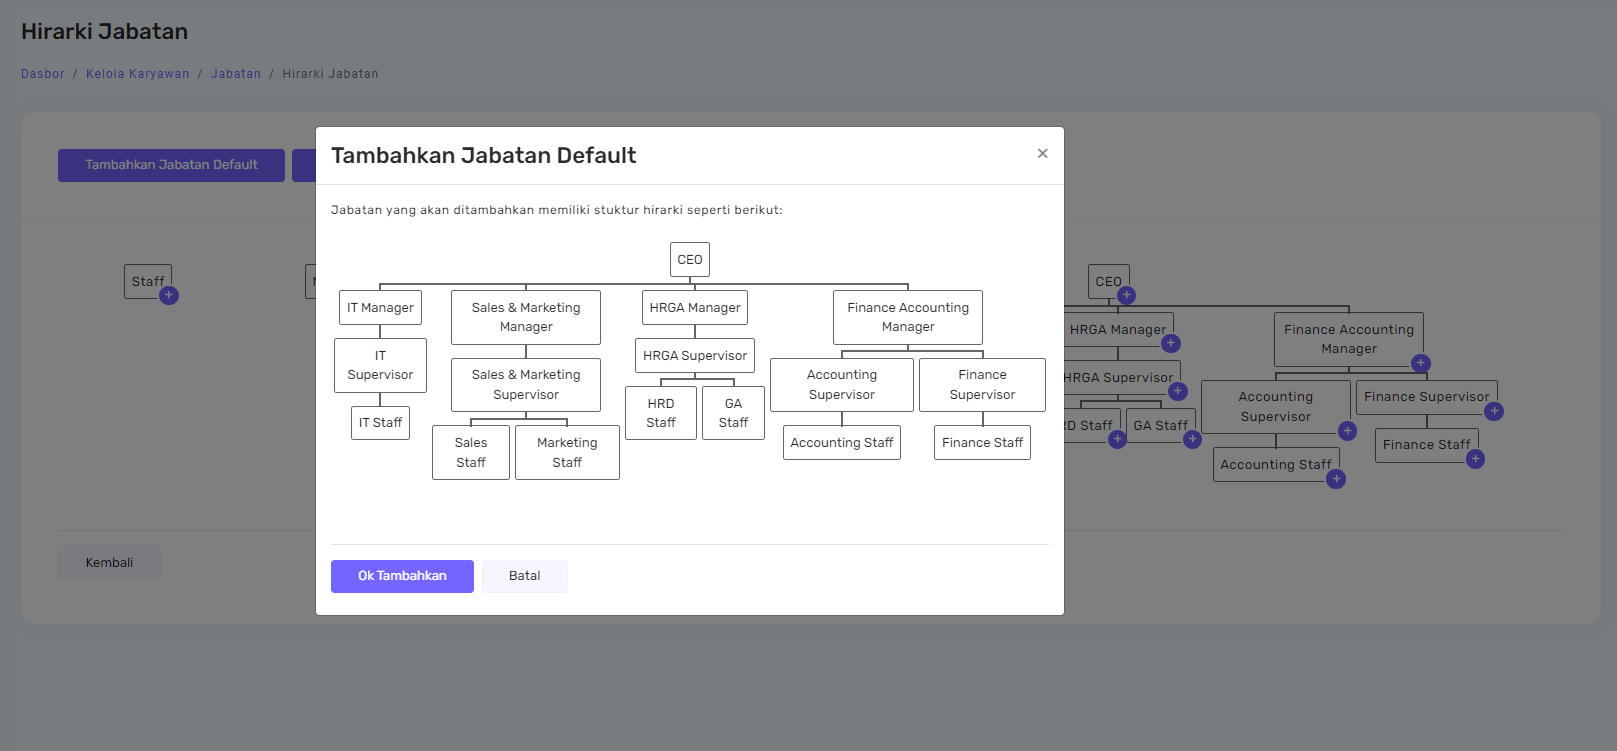Go to Kelola Karyawan breadcrumb
The image size is (1617, 751).
137,74
